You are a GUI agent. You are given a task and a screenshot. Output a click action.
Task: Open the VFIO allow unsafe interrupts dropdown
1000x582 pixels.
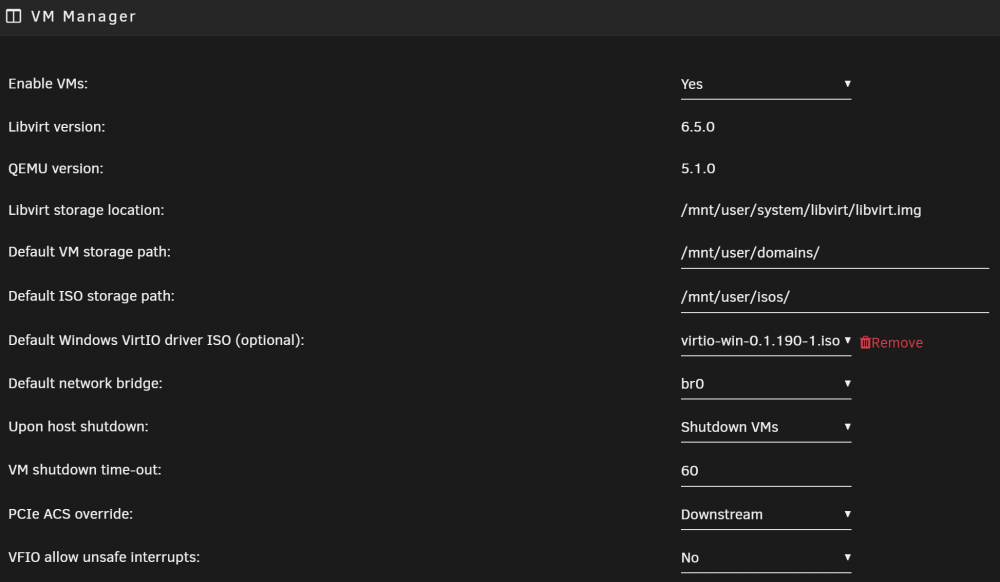pyautogui.click(x=765, y=558)
